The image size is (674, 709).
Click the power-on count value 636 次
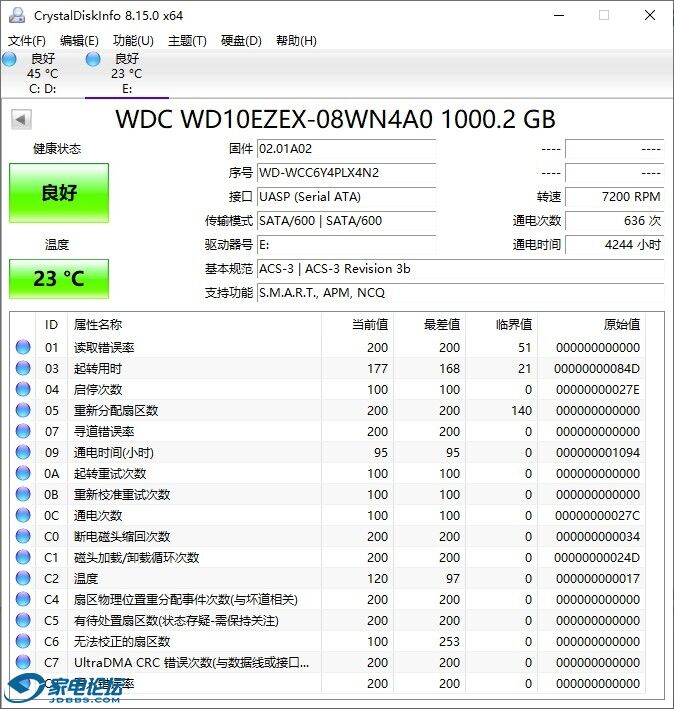[x=614, y=221]
